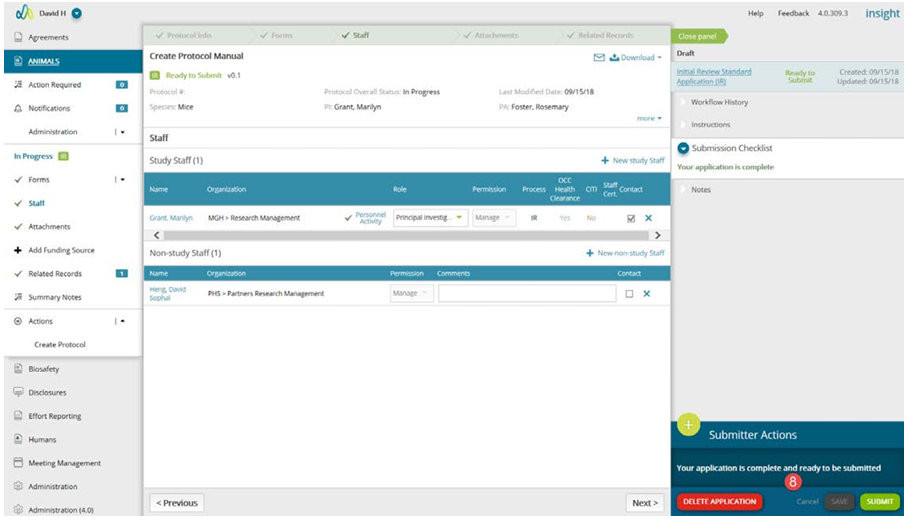Open the Biosafety module icon in sidebar
This screenshot has width=923, height=520.
tap(18, 369)
